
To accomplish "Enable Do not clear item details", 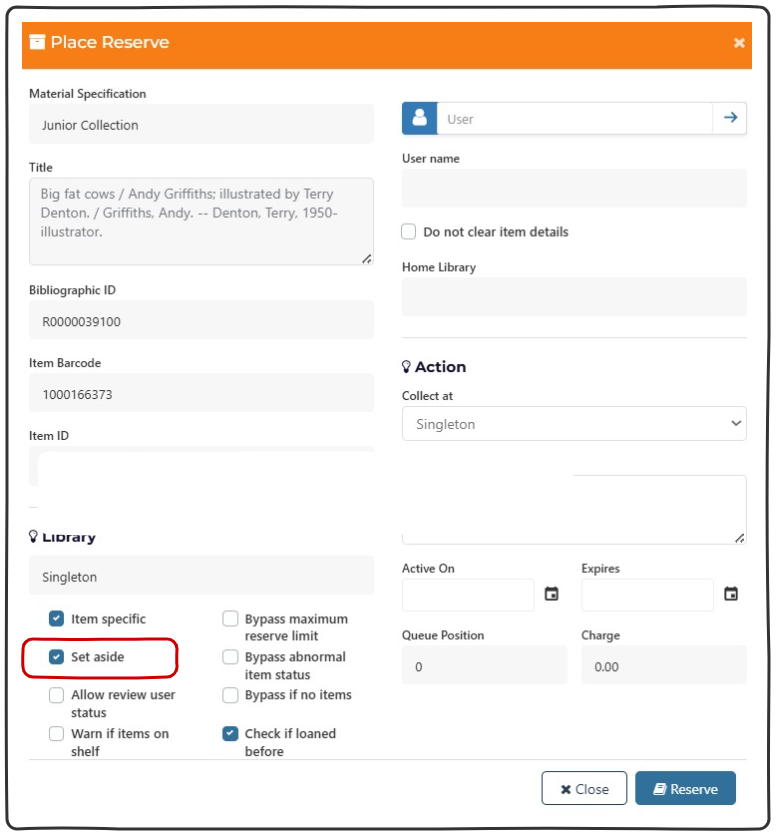I will (x=409, y=232).
